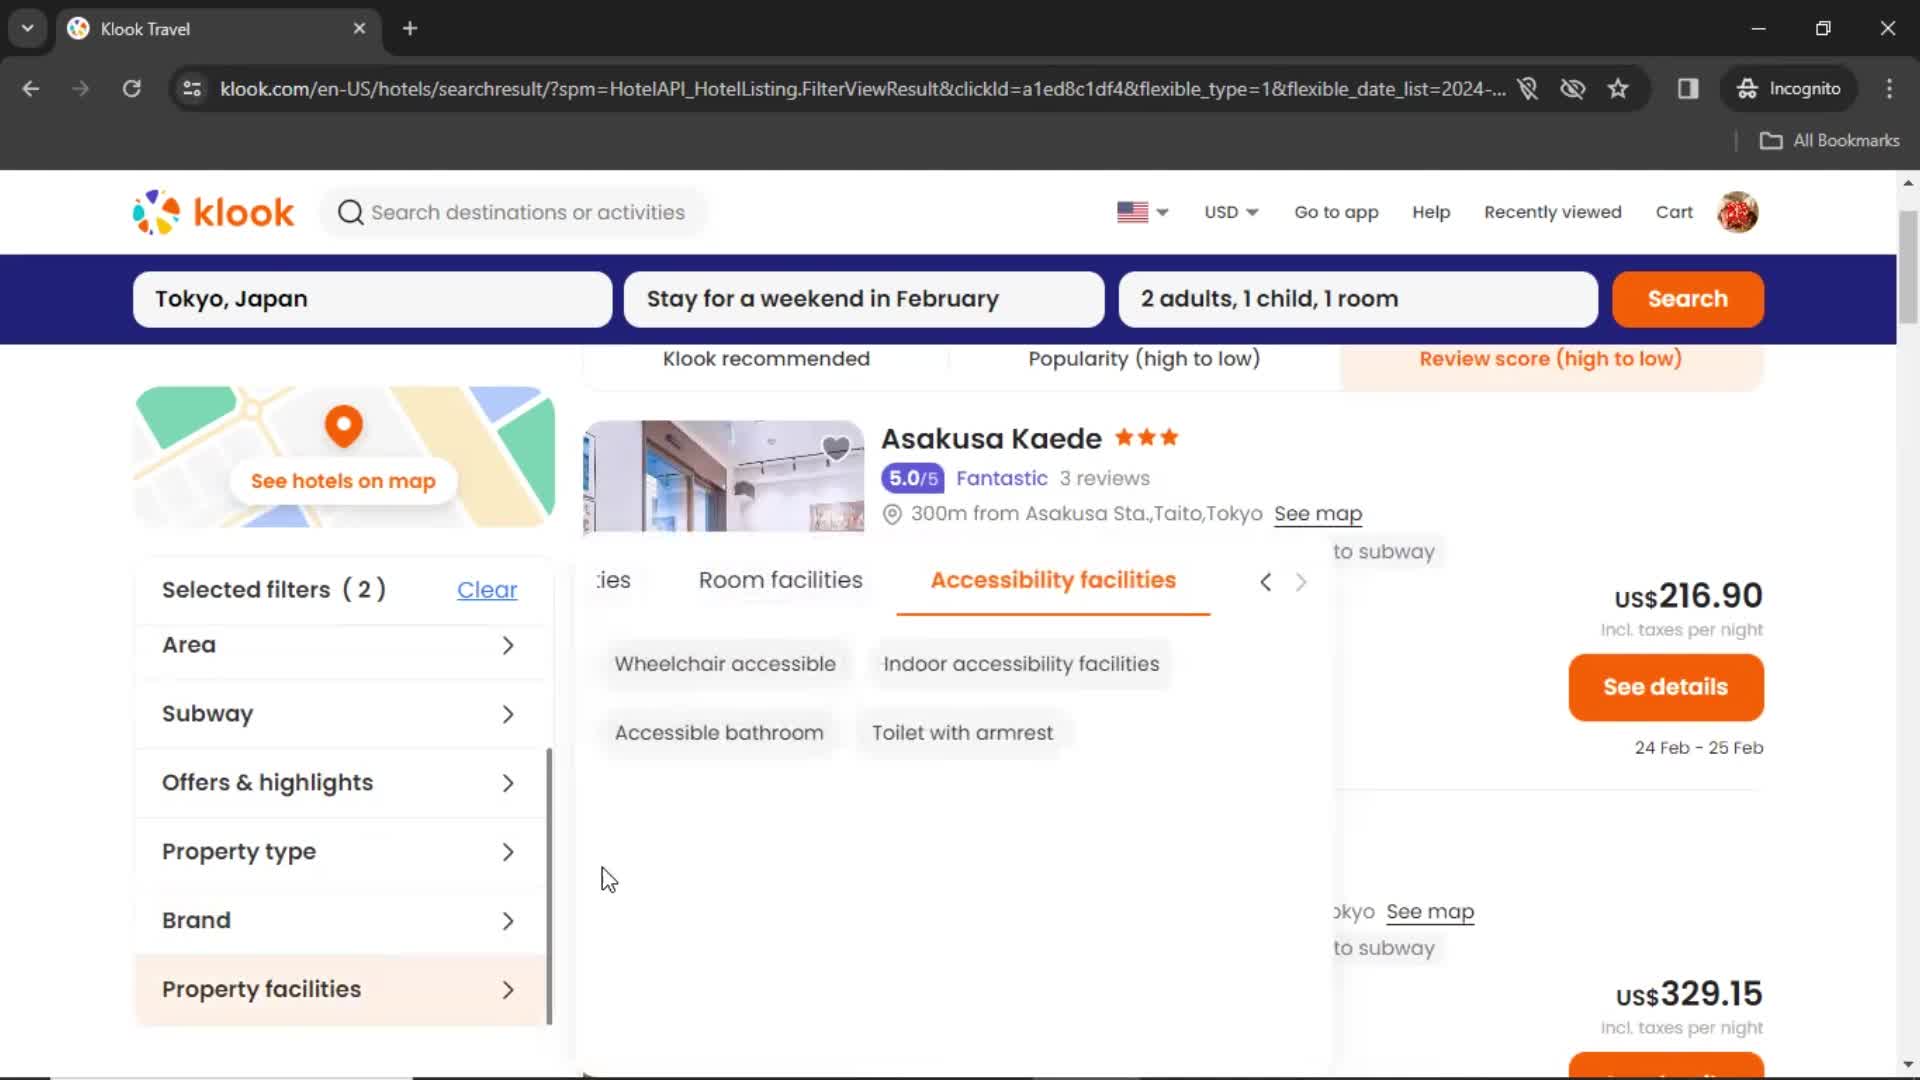1920x1080 pixels.
Task: Open Asakusa Kaede hotel photo
Action: (723, 476)
